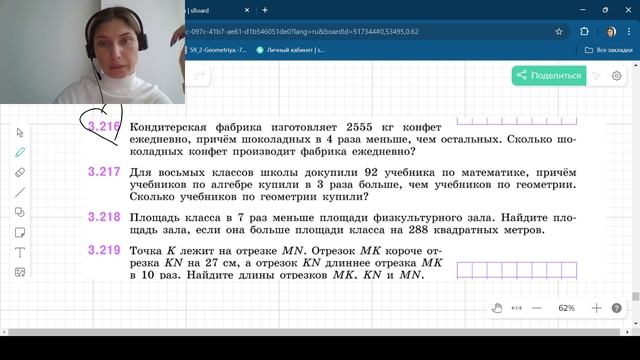640x360 pixels.
Task: Open the help question mark
Action: pos(616,308)
